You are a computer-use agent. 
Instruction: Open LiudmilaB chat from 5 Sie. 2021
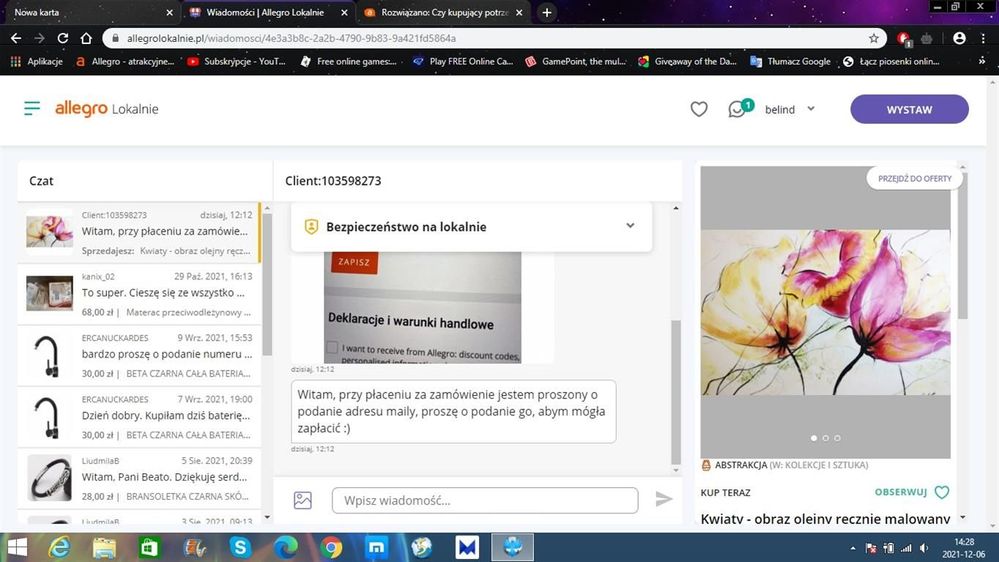click(x=139, y=478)
